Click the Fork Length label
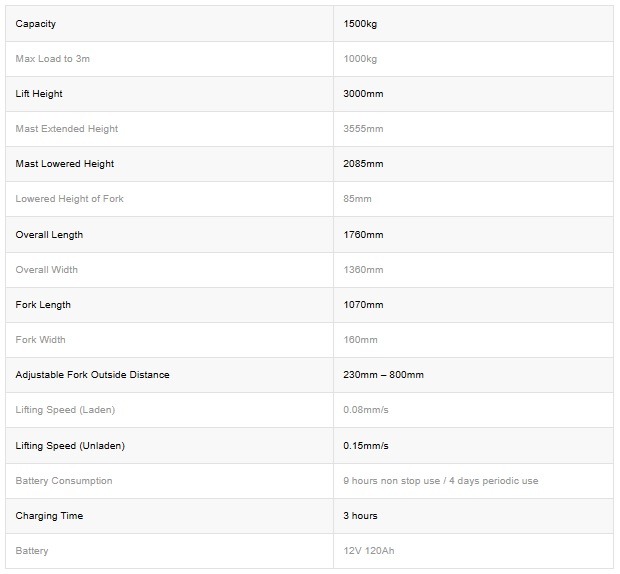The height and width of the screenshot is (574, 620). point(43,305)
